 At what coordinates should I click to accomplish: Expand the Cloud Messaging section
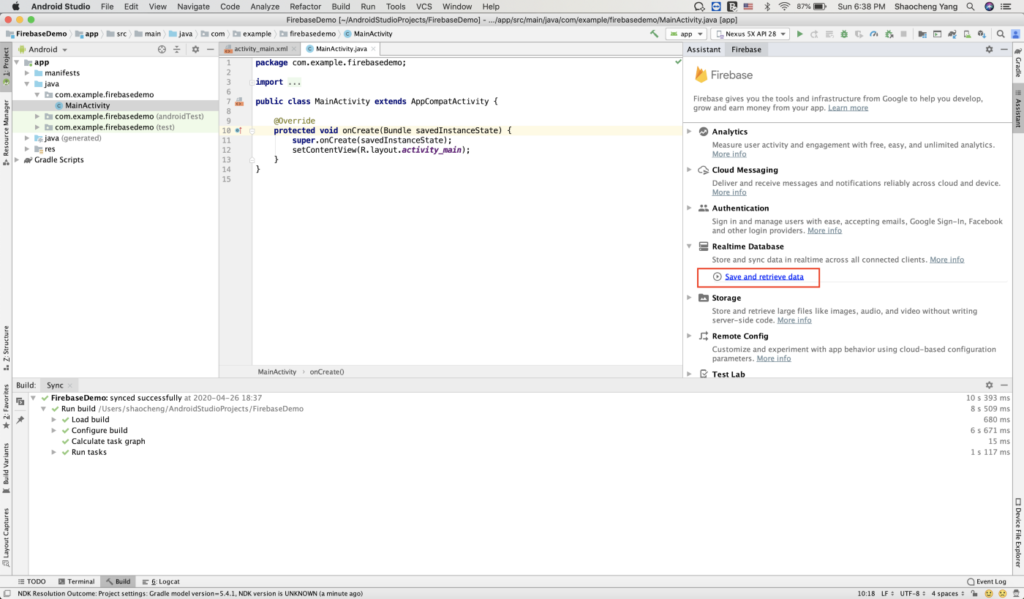[x=689, y=170]
